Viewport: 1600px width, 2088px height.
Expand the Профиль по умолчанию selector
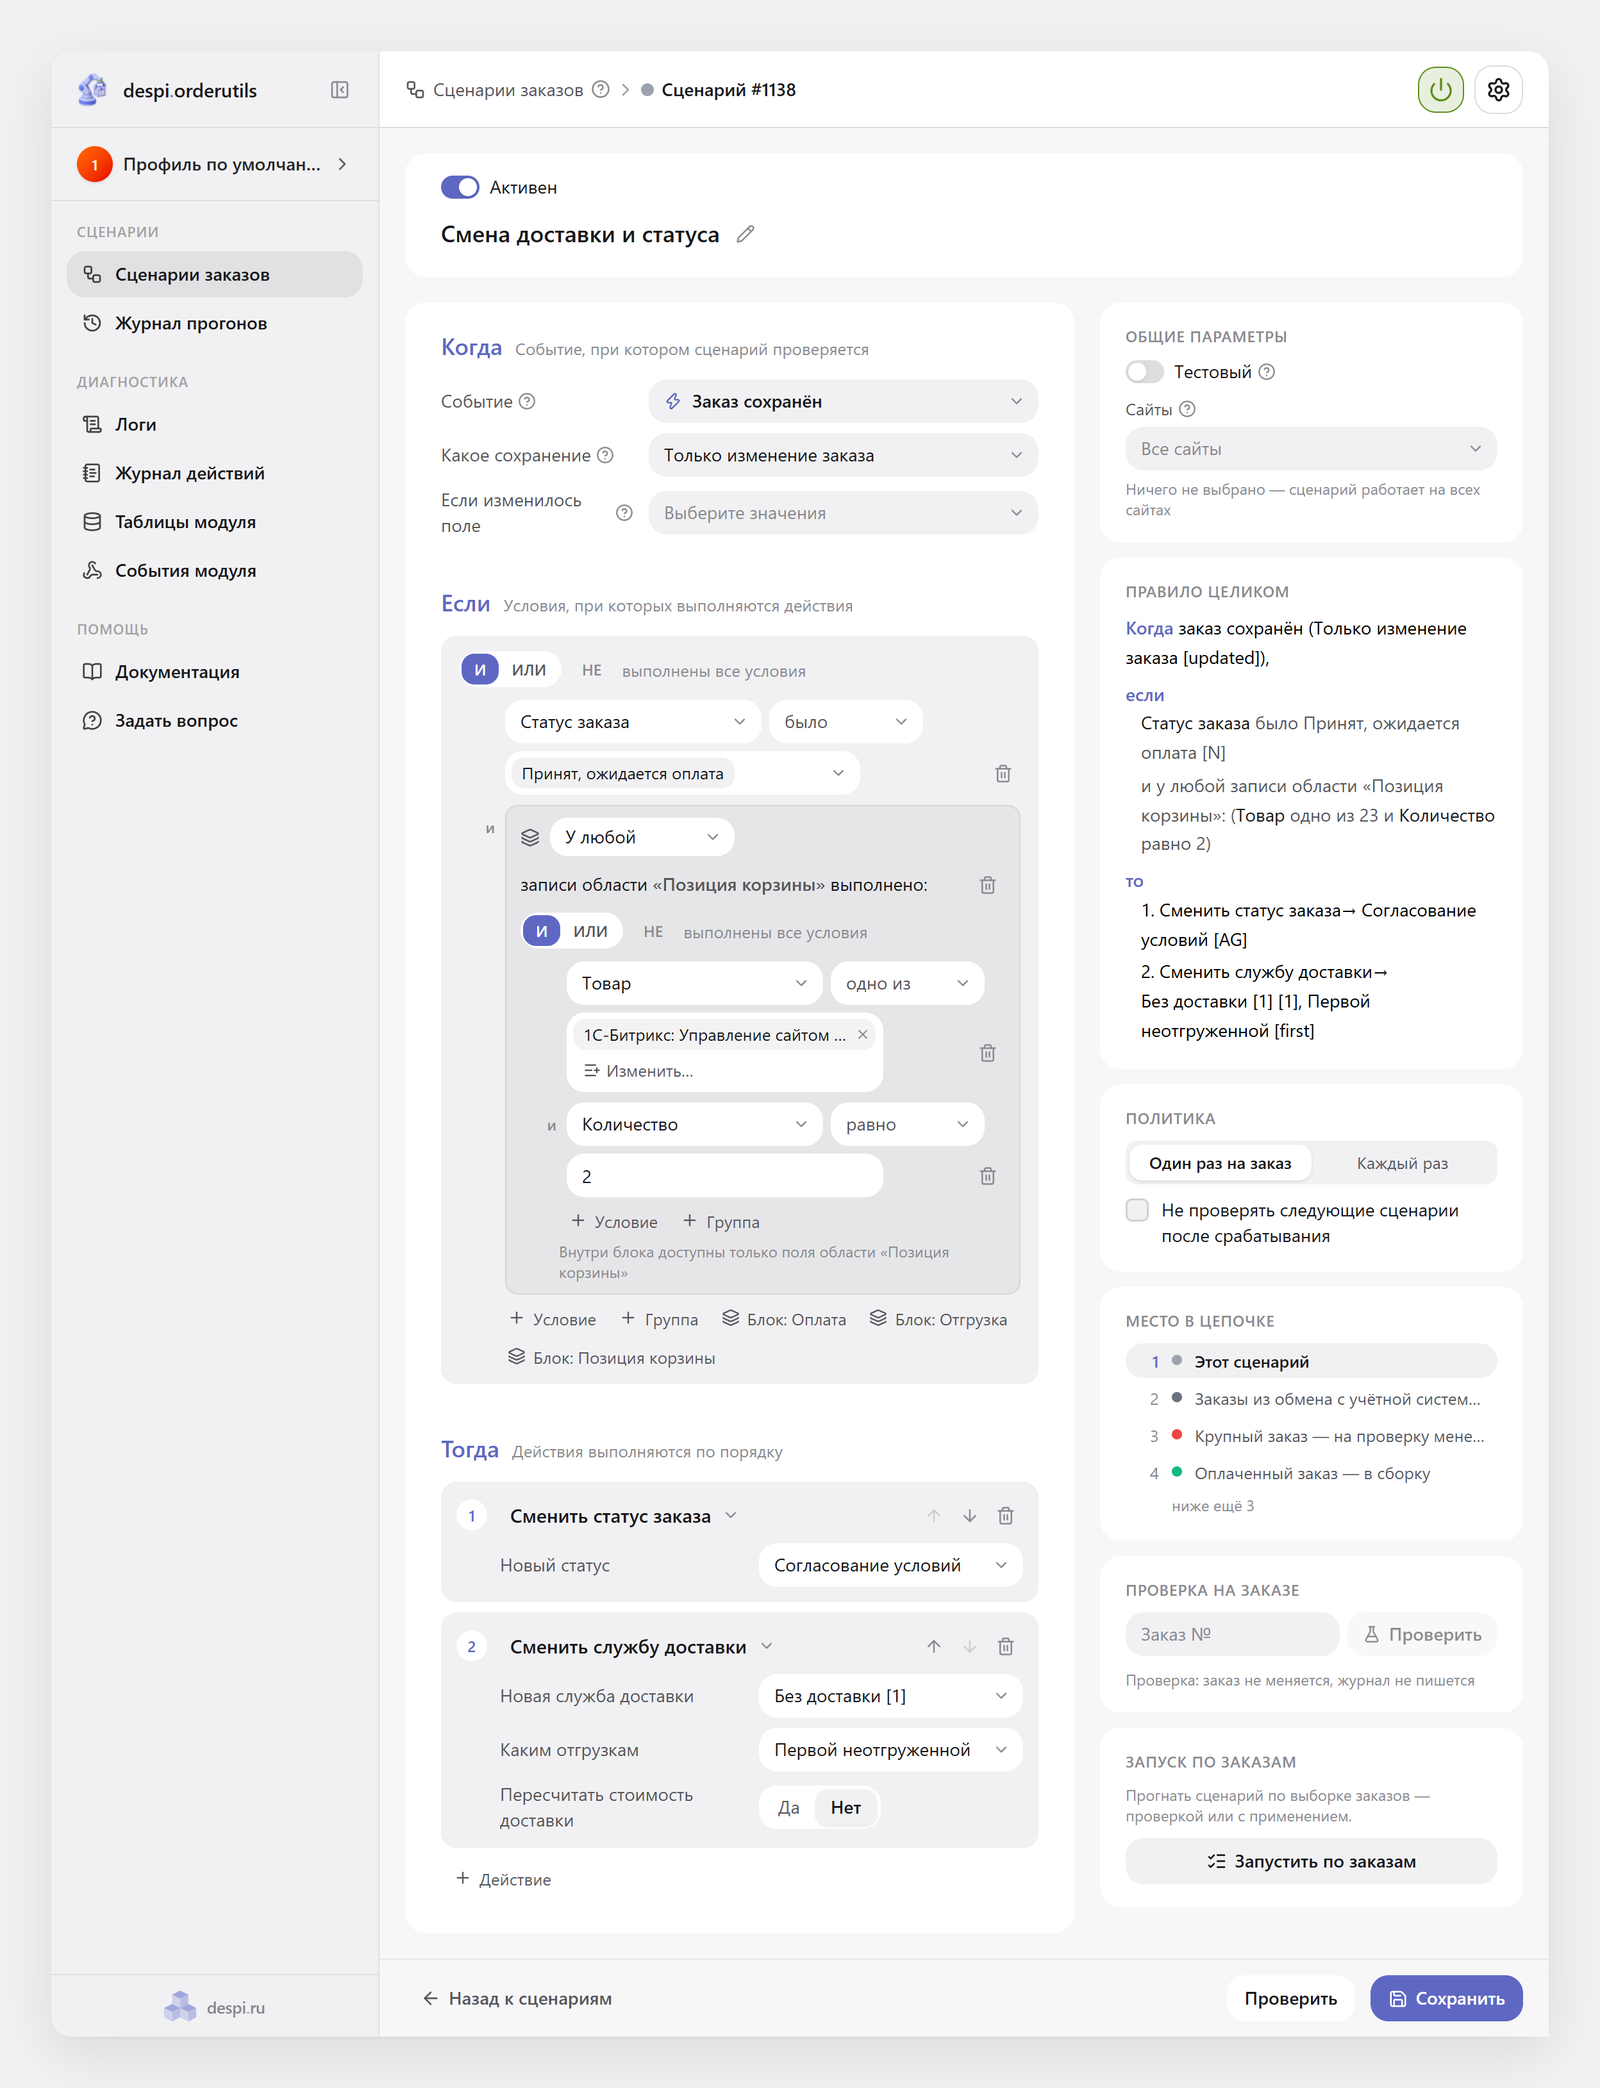215,164
